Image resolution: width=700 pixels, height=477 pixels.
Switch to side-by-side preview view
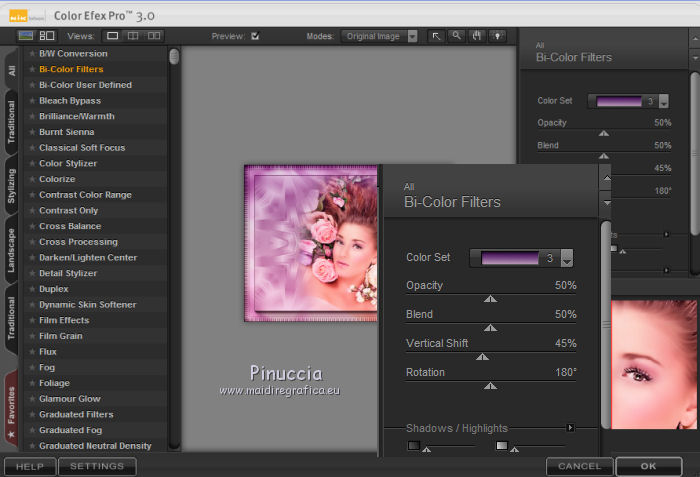[154, 36]
